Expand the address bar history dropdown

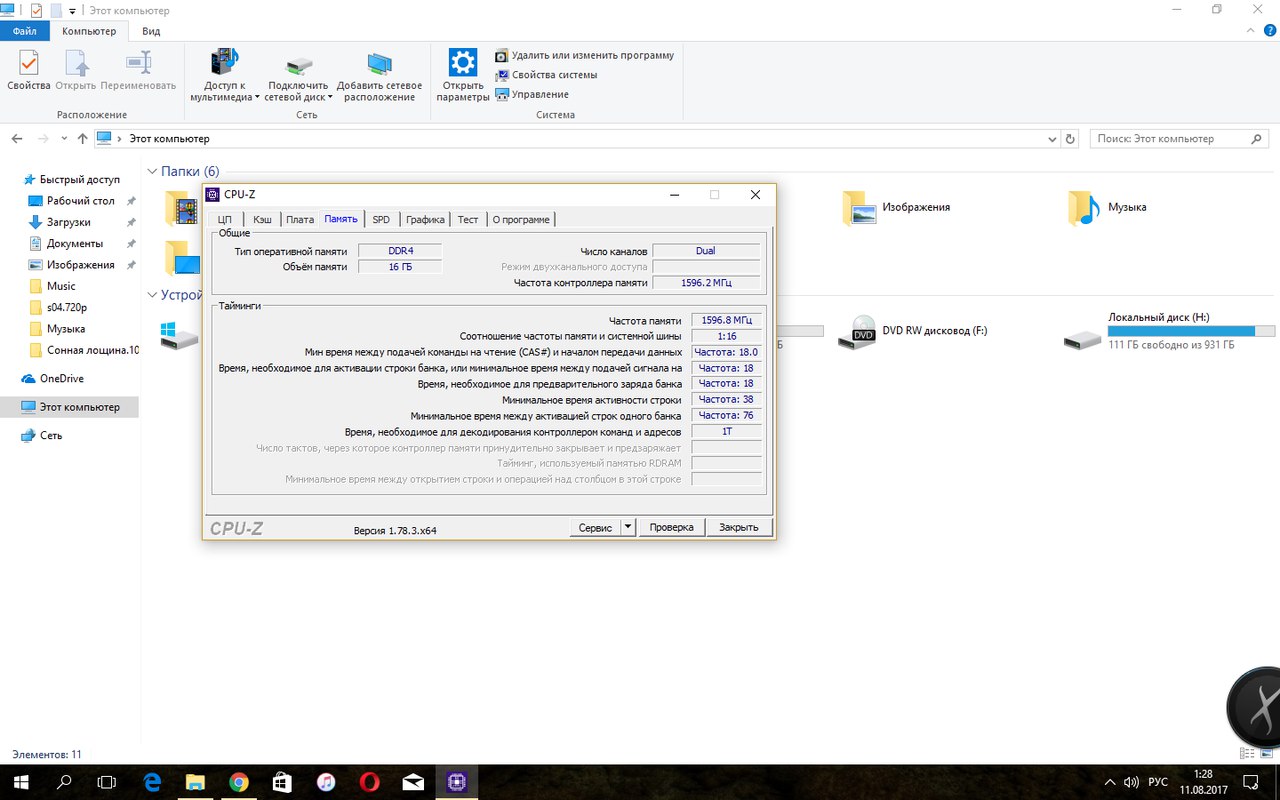pyautogui.click(x=1051, y=139)
